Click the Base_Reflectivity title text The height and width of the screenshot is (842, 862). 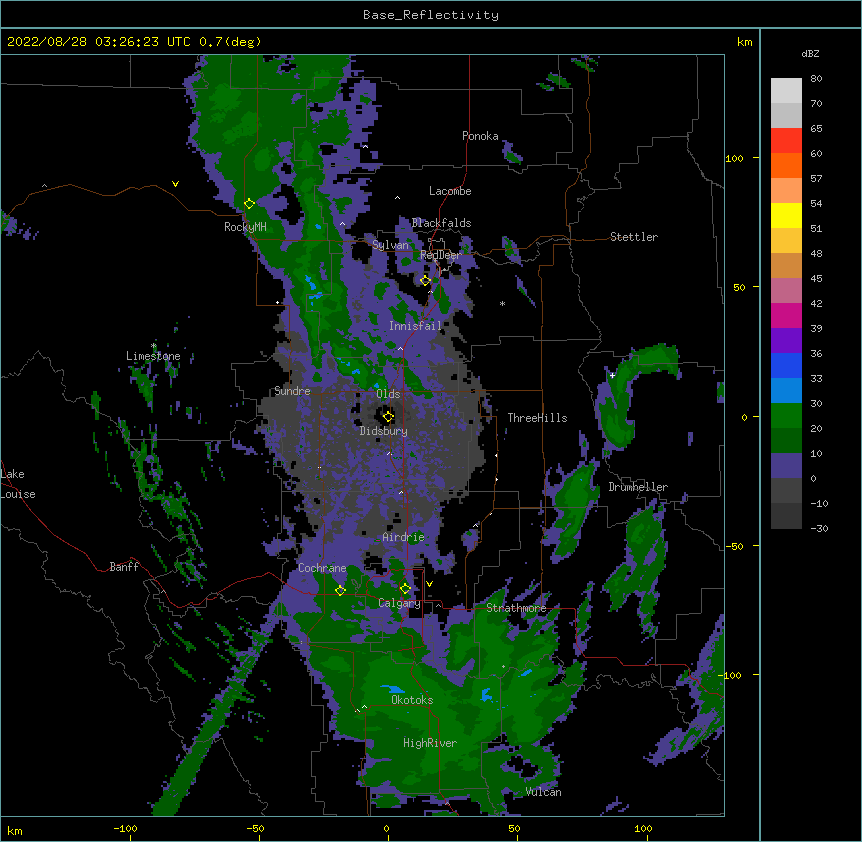click(431, 15)
